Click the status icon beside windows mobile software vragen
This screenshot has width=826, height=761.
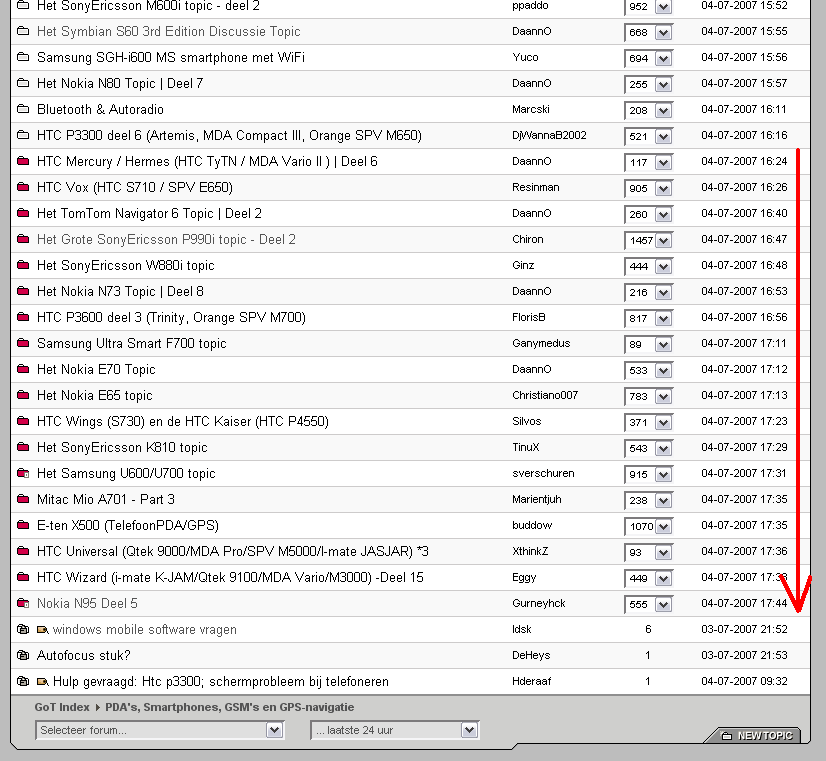point(23,629)
